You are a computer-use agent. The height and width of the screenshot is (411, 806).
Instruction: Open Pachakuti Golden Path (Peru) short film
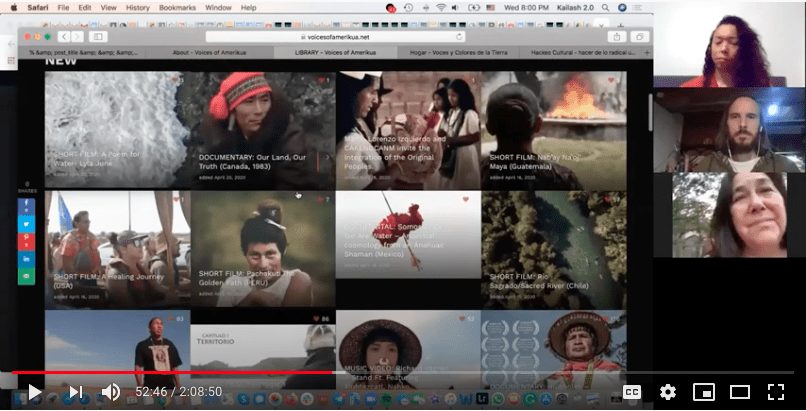(263, 250)
